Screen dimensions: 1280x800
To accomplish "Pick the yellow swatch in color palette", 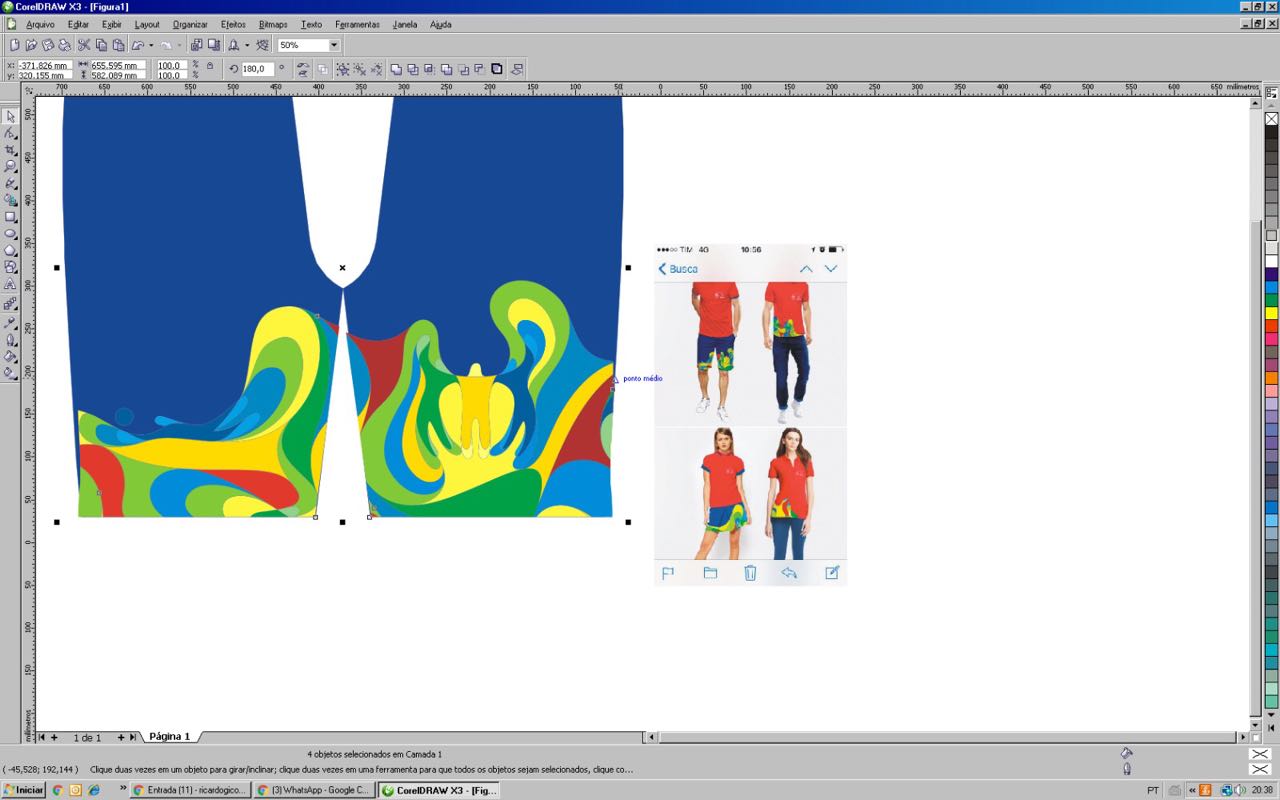I will tap(1271, 313).
